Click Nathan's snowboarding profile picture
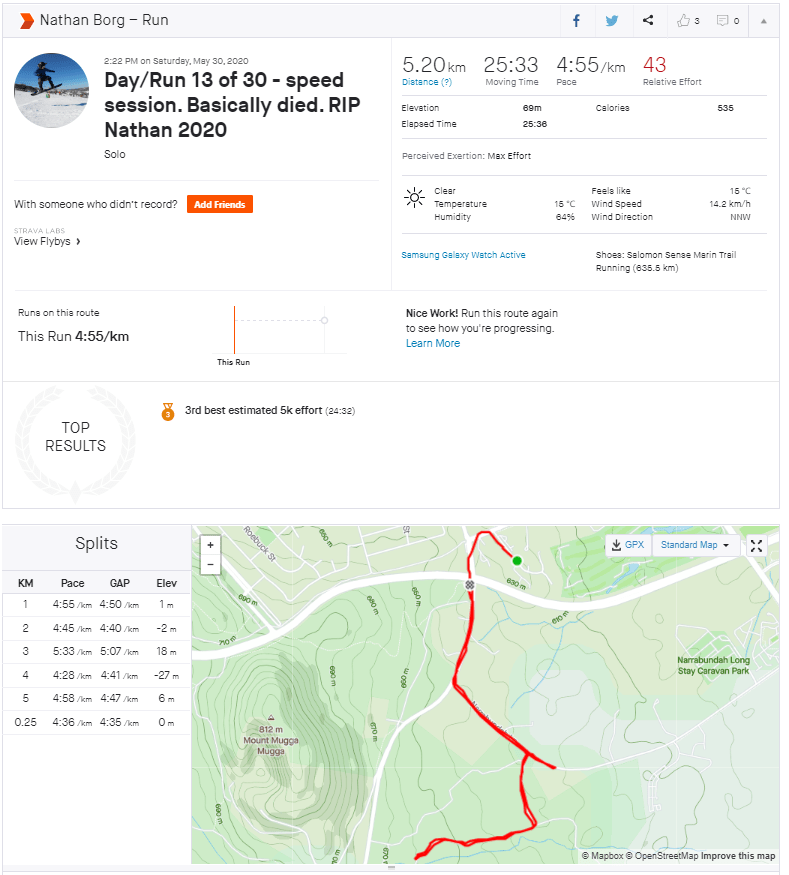 pos(51,91)
